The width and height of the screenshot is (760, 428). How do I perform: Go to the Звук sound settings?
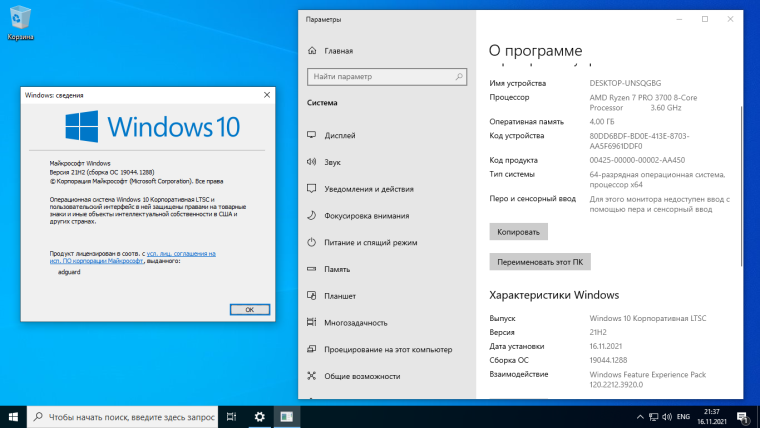point(333,162)
